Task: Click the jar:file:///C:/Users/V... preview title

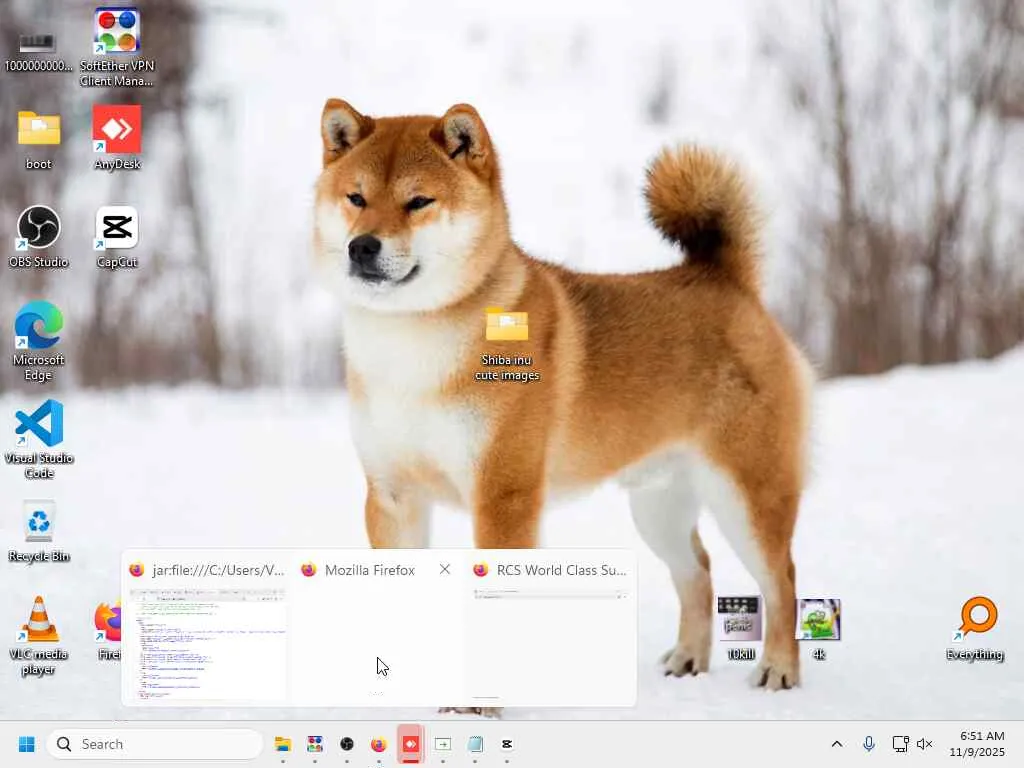Action: [218, 570]
